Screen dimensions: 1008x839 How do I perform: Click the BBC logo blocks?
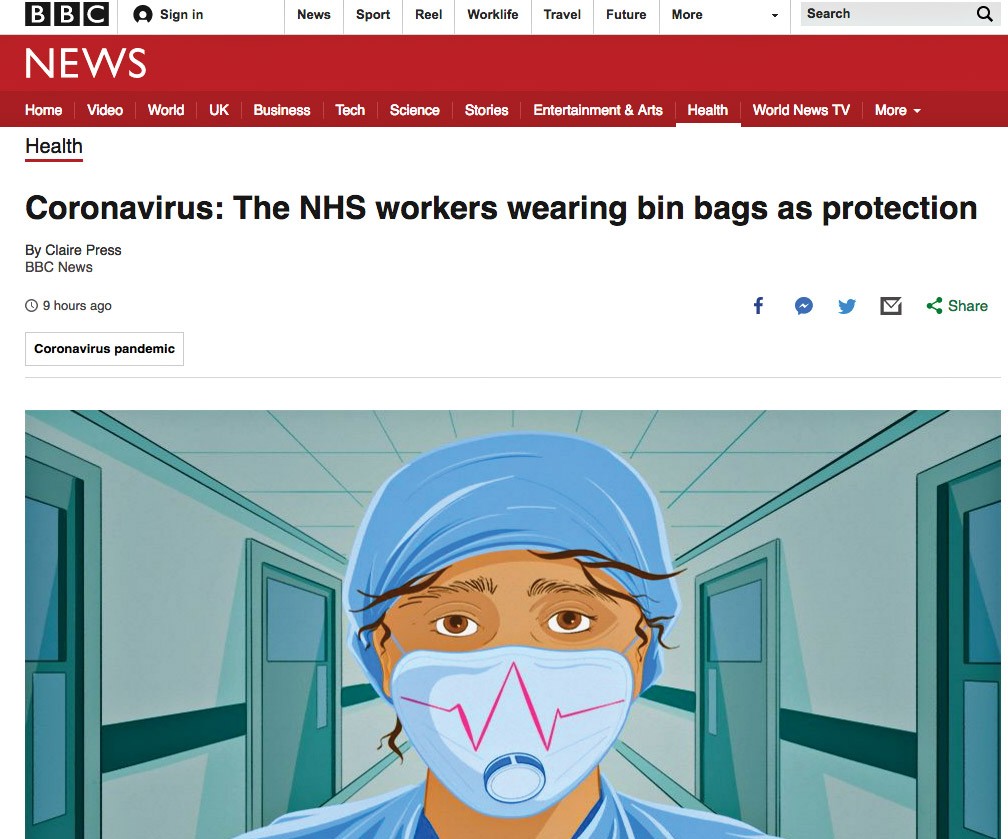(x=67, y=14)
